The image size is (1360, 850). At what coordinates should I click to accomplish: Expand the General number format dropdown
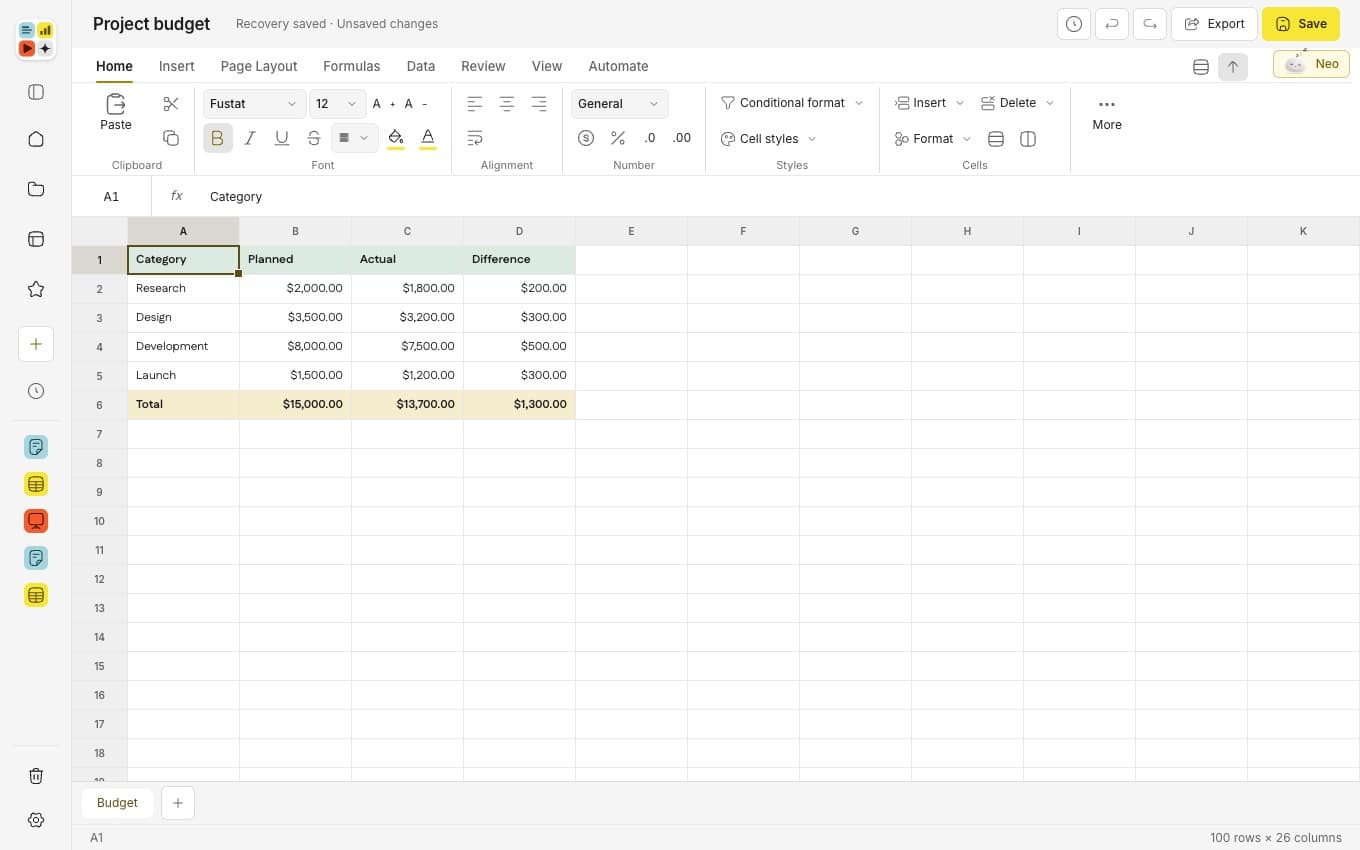click(619, 104)
